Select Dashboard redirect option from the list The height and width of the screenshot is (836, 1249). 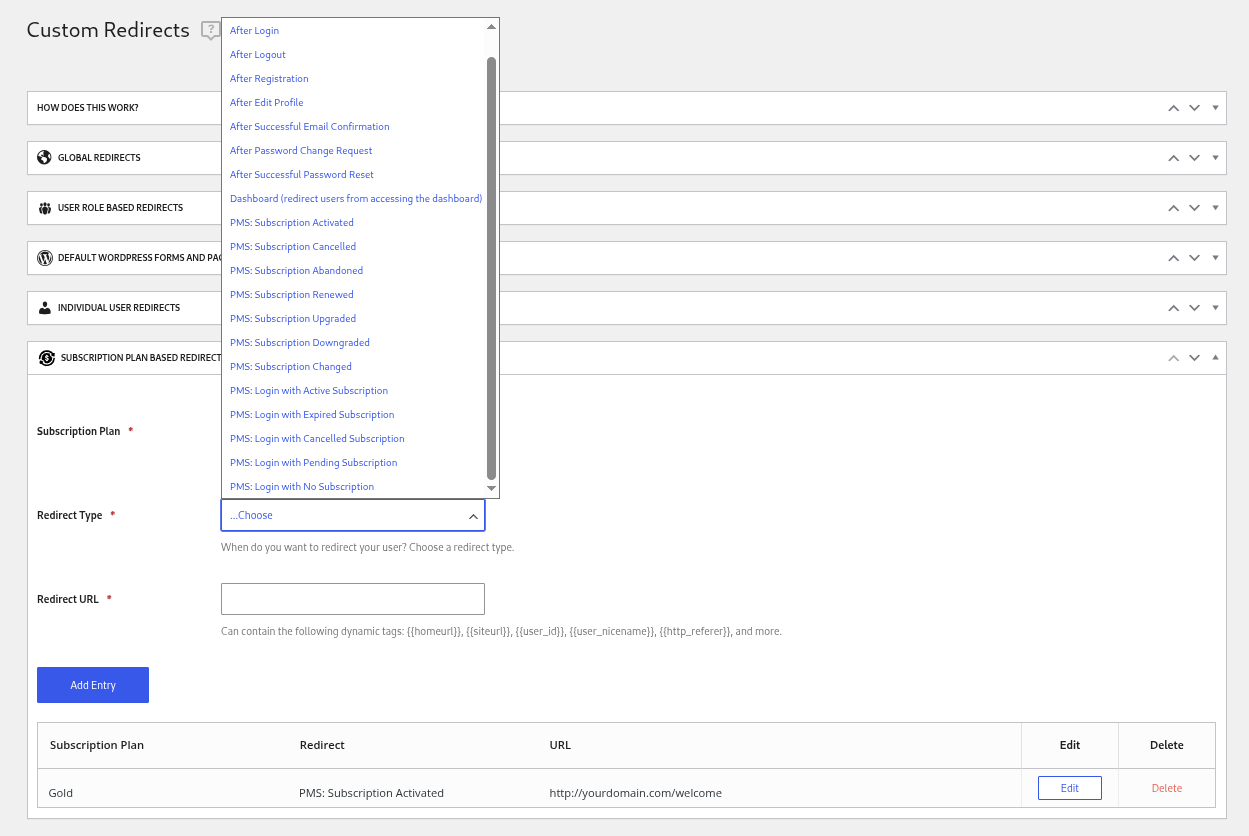(x=355, y=198)
